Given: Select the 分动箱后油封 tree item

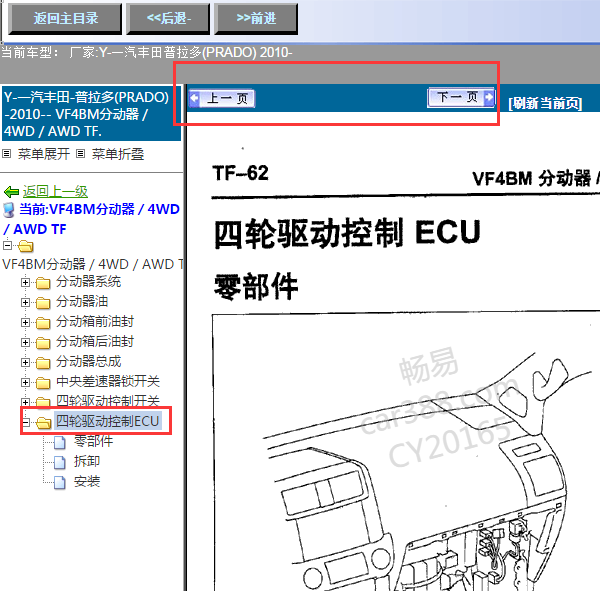Looking at the screenshot, I should (95, 341).
